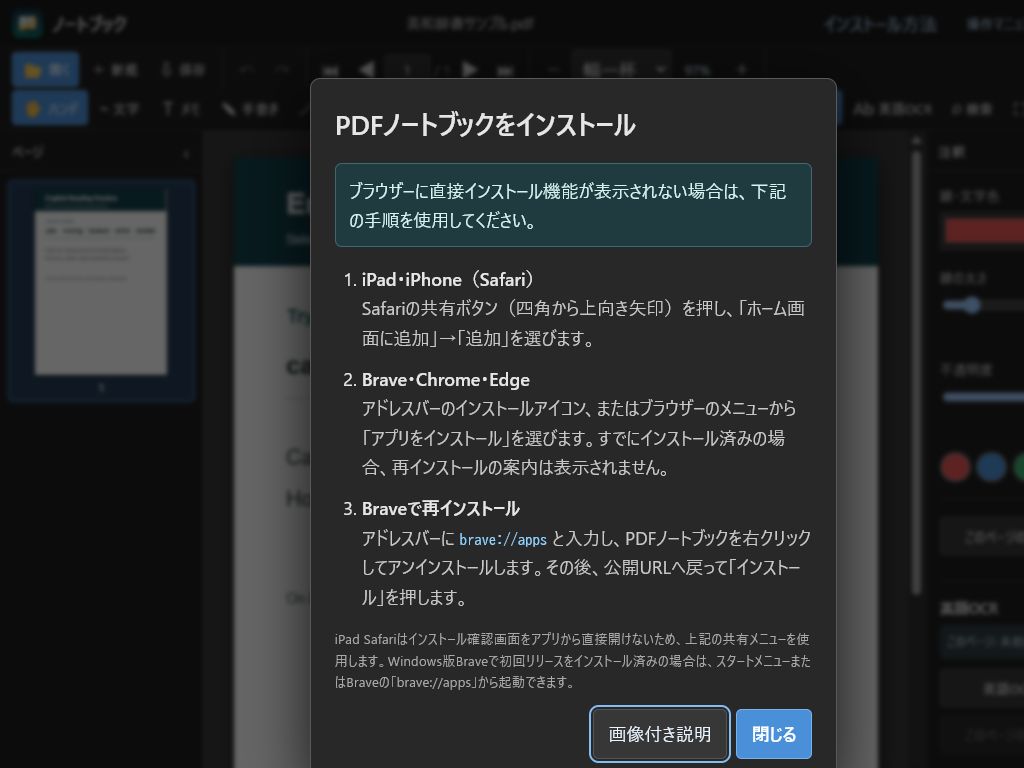Close the dialog with 閉じる
Image resolution: width=1024 pixels, height=768 pixels.
774,734
